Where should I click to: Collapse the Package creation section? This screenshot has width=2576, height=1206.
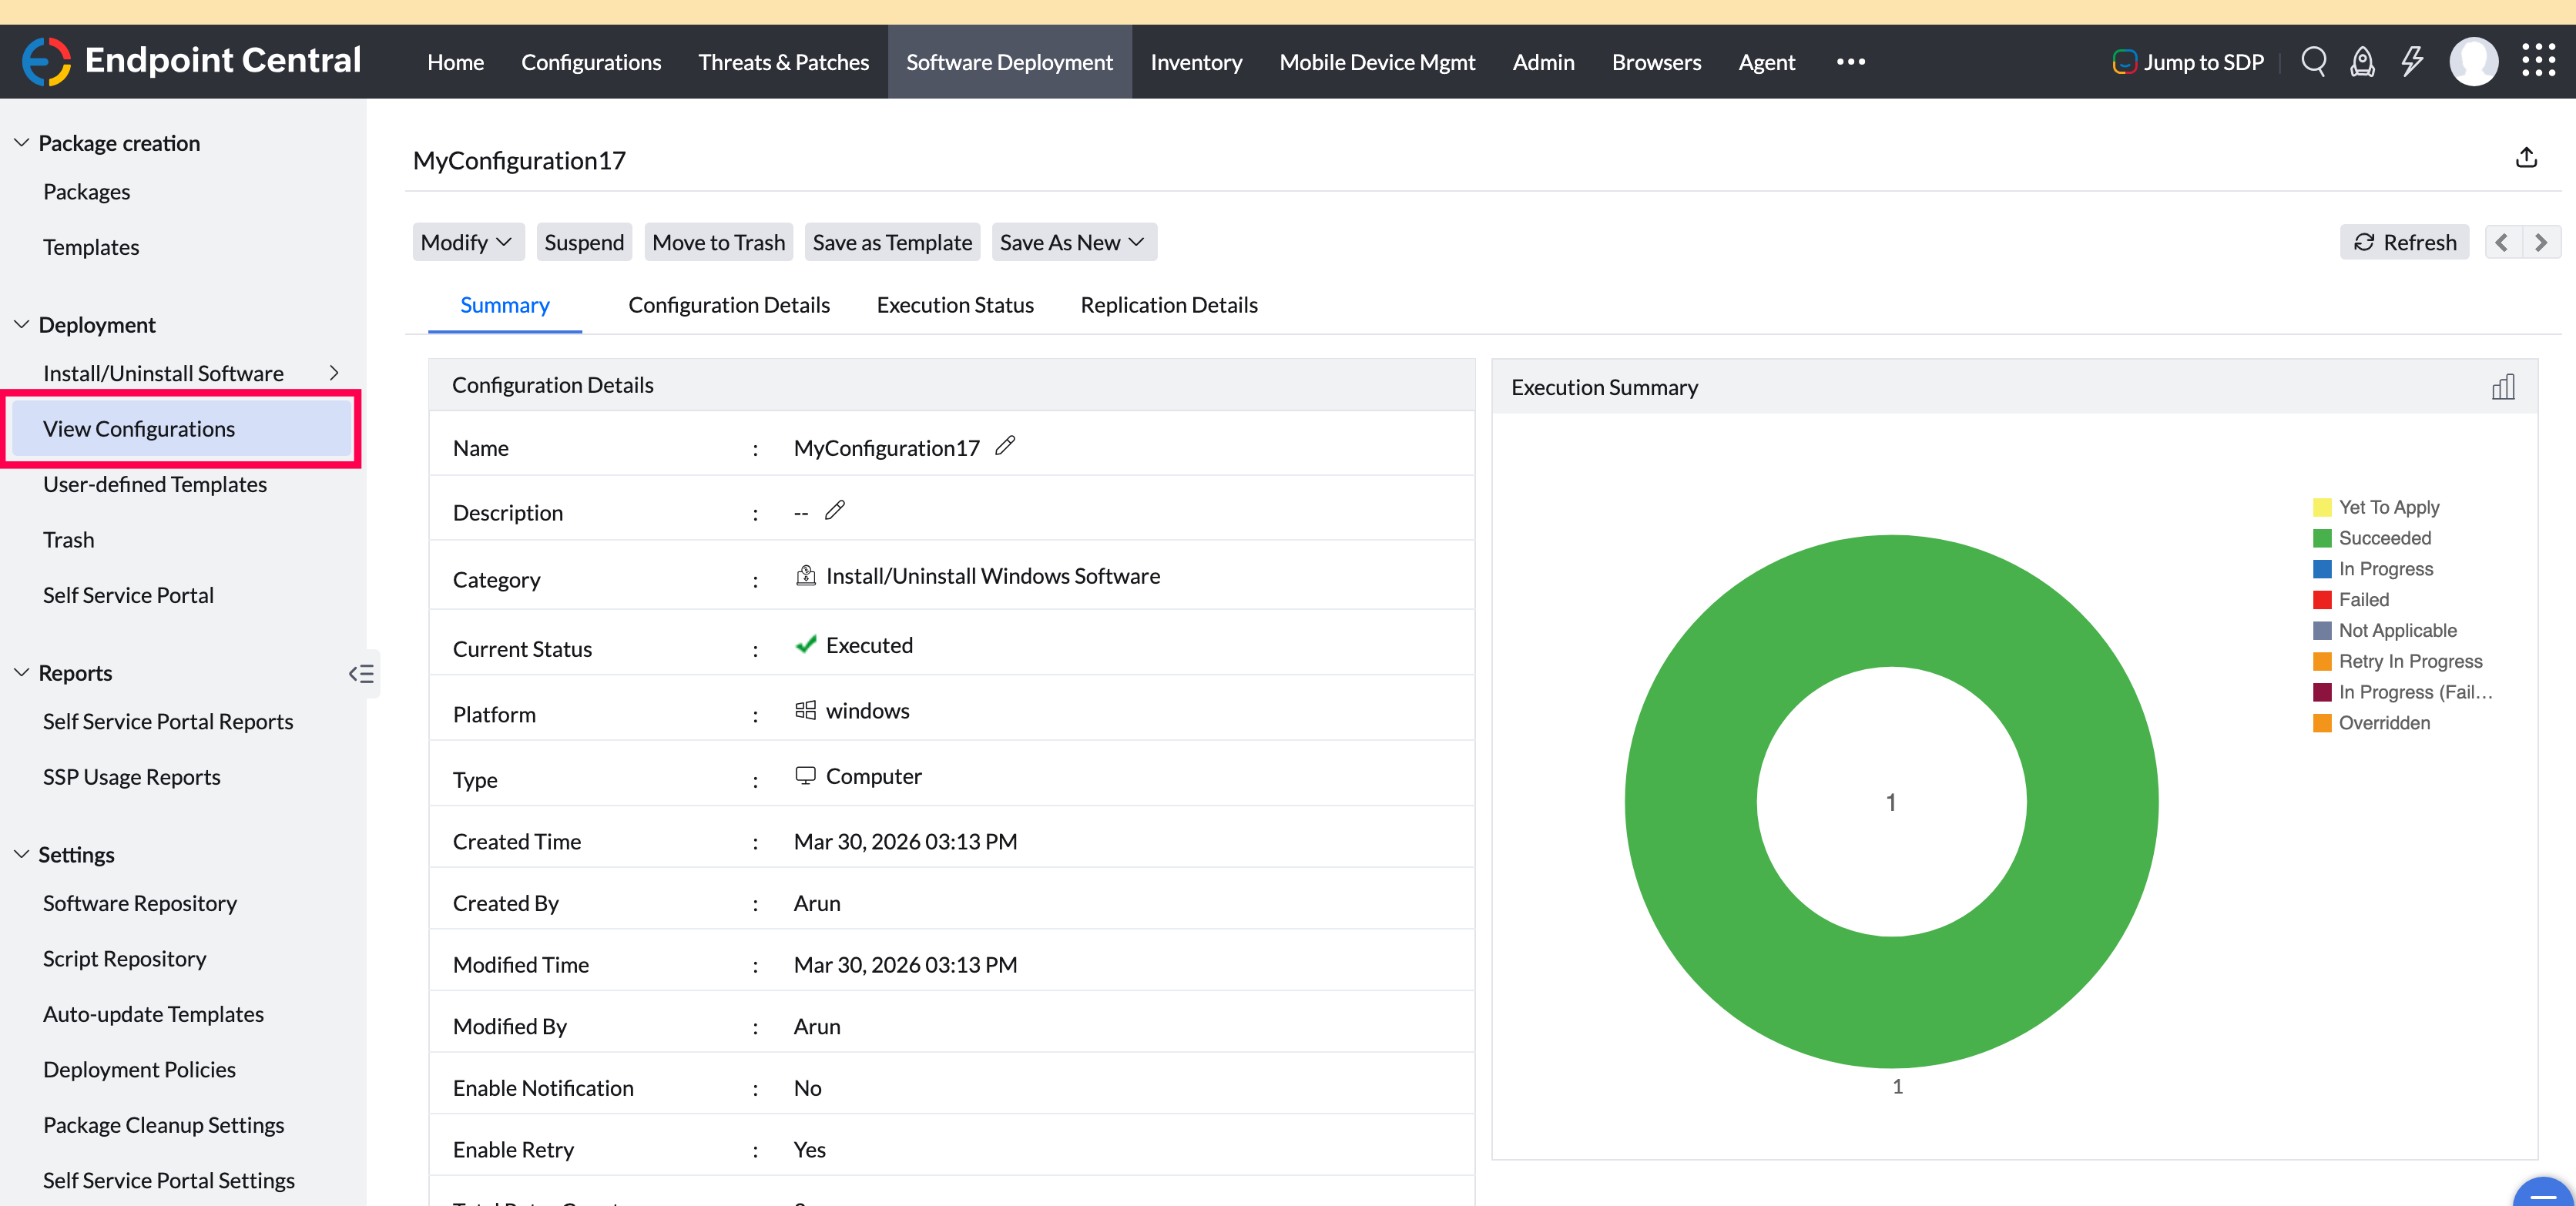click(x=22, y=143)
